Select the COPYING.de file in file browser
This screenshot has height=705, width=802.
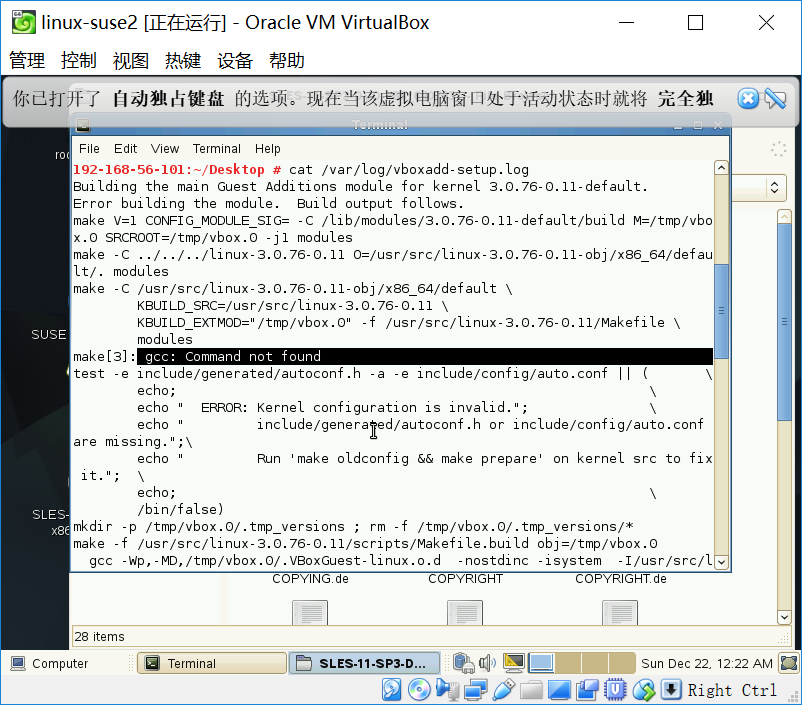point(310,579)
